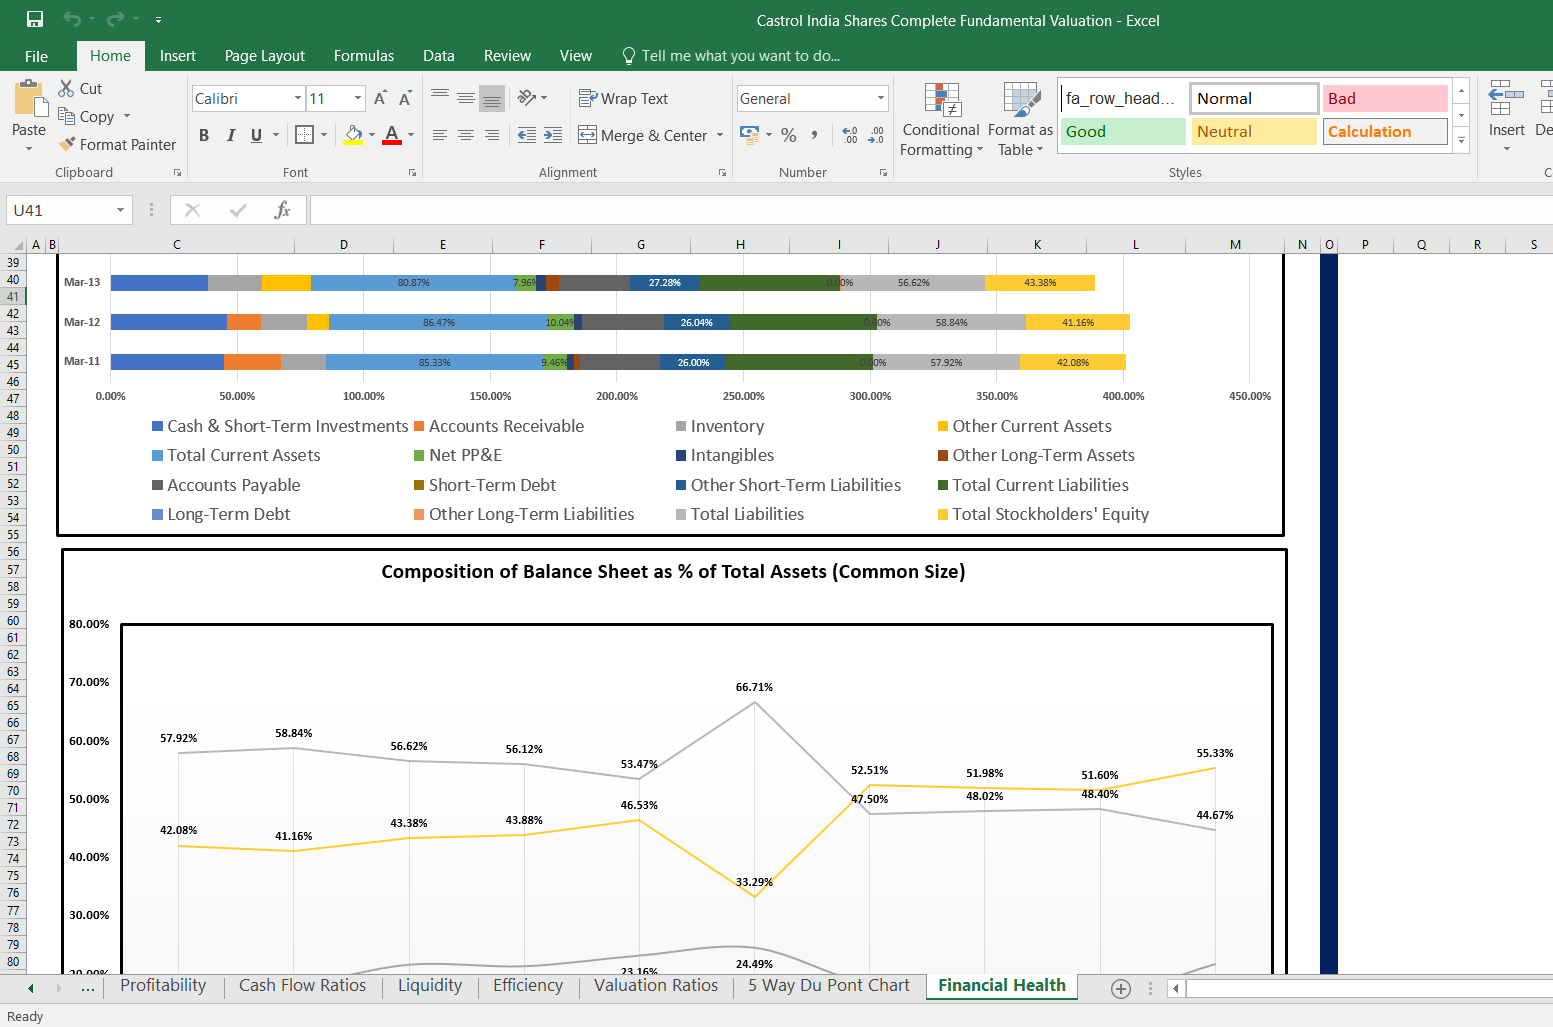1553x1027 pixels.
Task: Click the add new sheet plus icon
Action: [x=1121, y=988]
